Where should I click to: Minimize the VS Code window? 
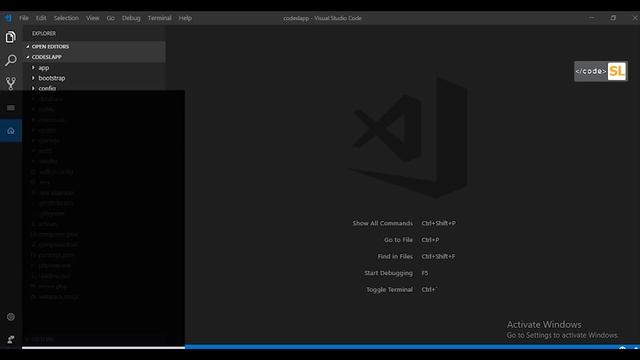click(591, 18)
